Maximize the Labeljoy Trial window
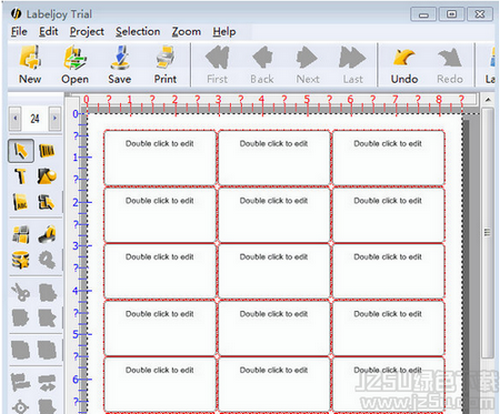500x414 pixels. click(452, 14)
